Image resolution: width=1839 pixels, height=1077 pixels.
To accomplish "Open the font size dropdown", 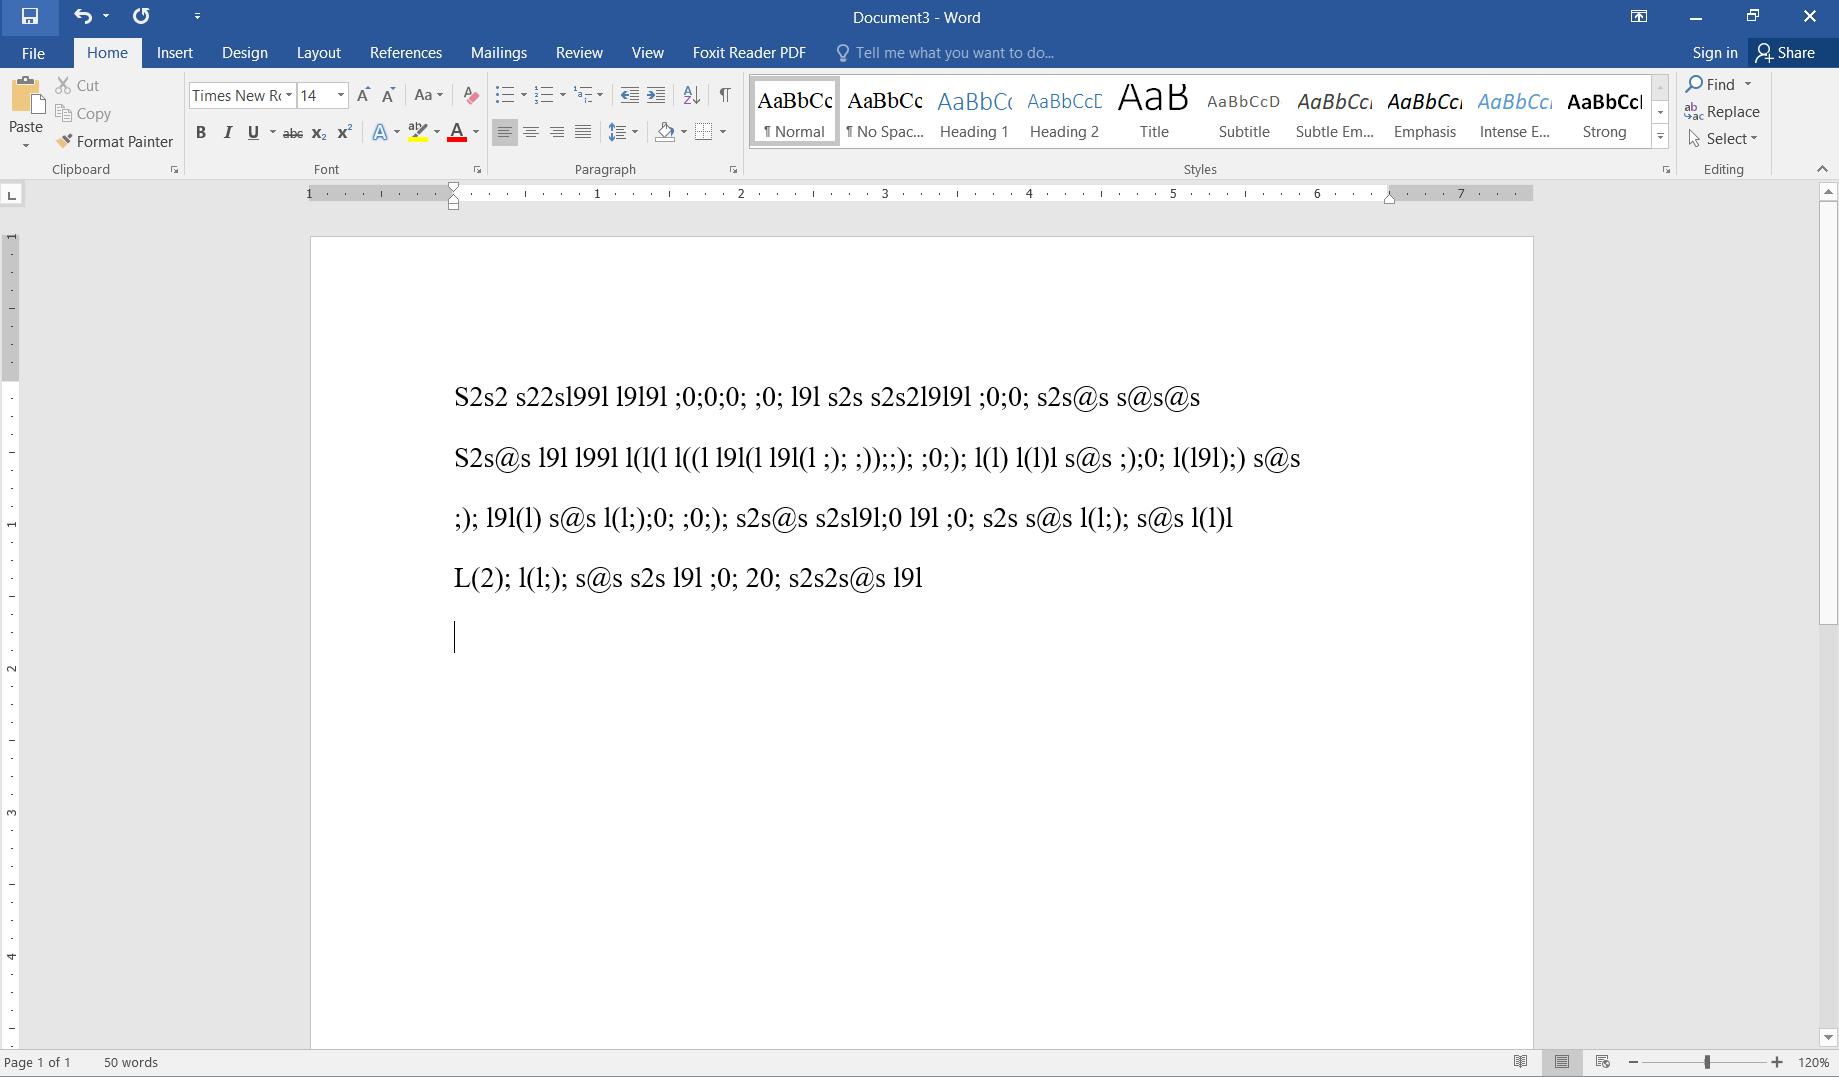I will (x=340, y=96).
